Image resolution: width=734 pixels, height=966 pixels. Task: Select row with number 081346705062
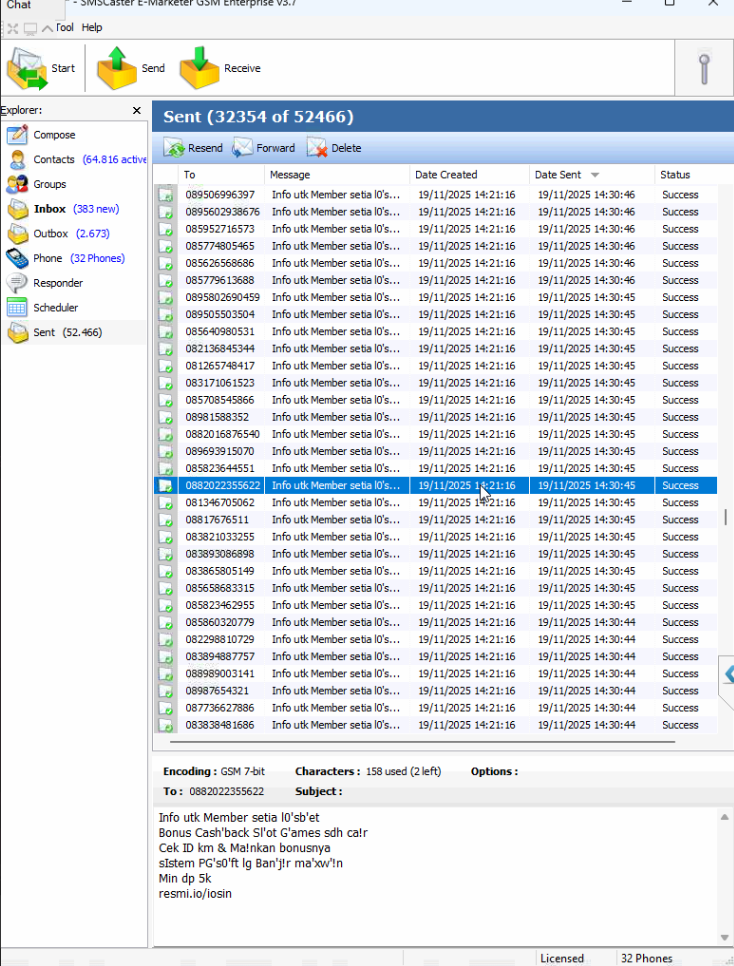coord(435,503)
